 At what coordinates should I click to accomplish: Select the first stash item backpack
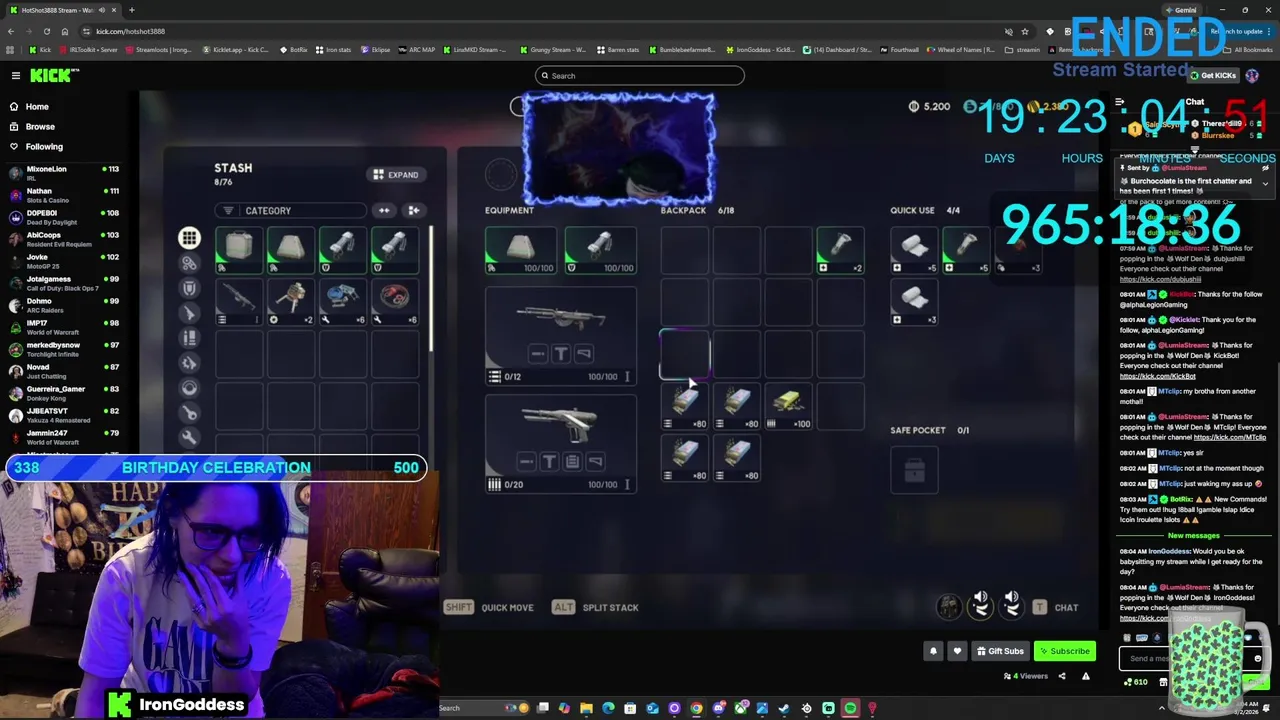point(239,250)
